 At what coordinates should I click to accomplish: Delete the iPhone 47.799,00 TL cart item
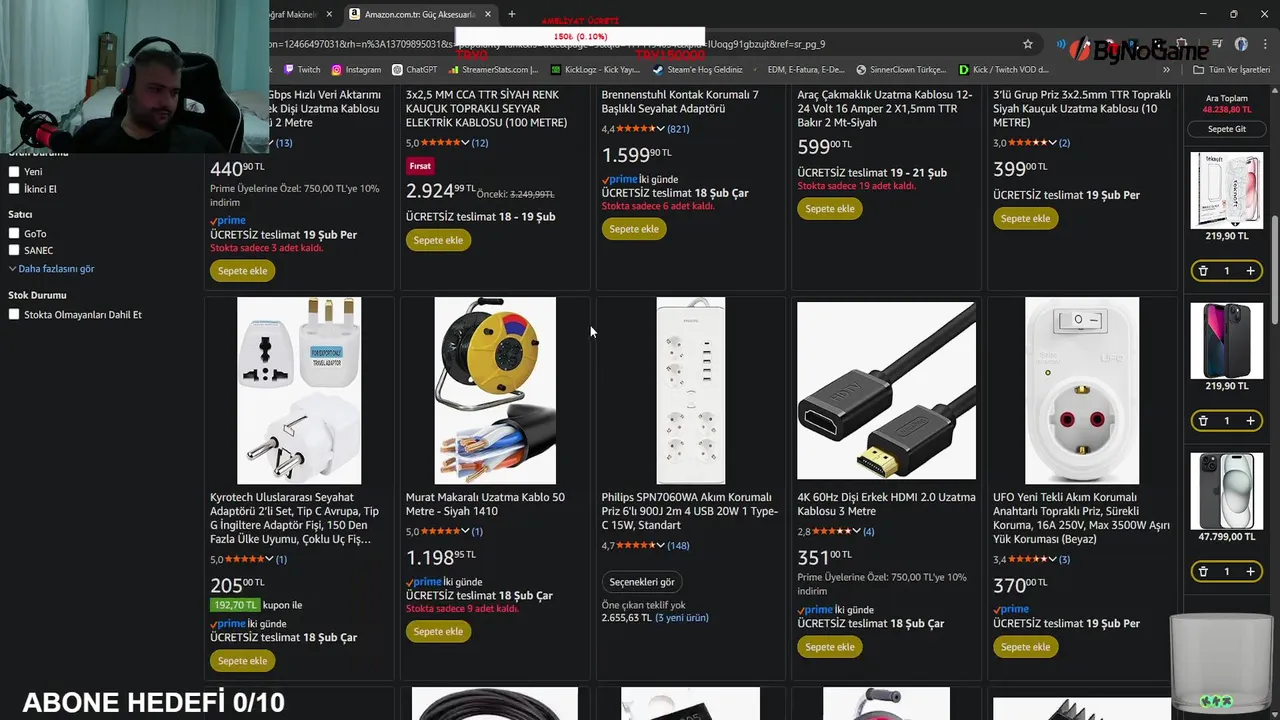[1203, 572]
